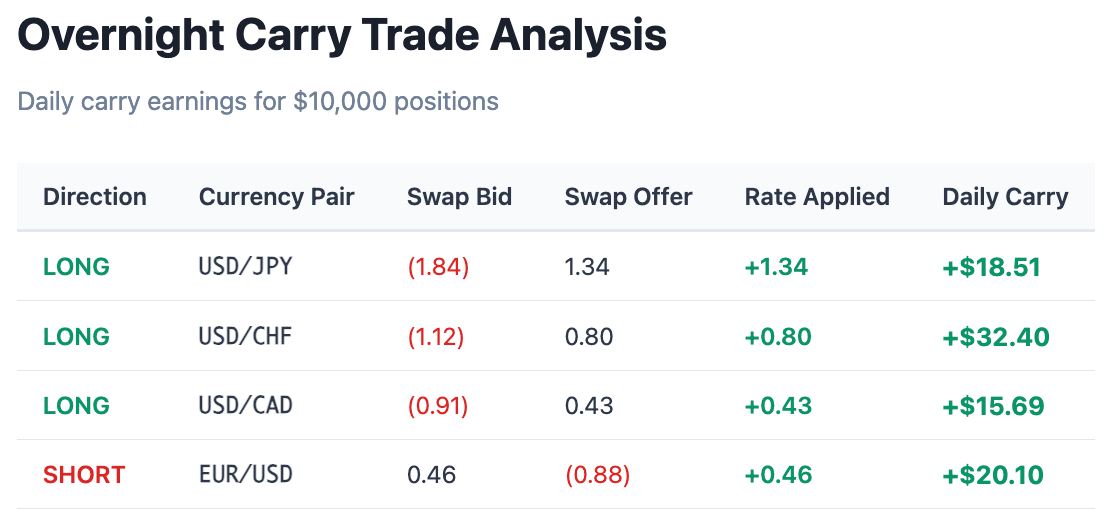Select the +$32.40 daily carry value

click(x=996, y=337)
